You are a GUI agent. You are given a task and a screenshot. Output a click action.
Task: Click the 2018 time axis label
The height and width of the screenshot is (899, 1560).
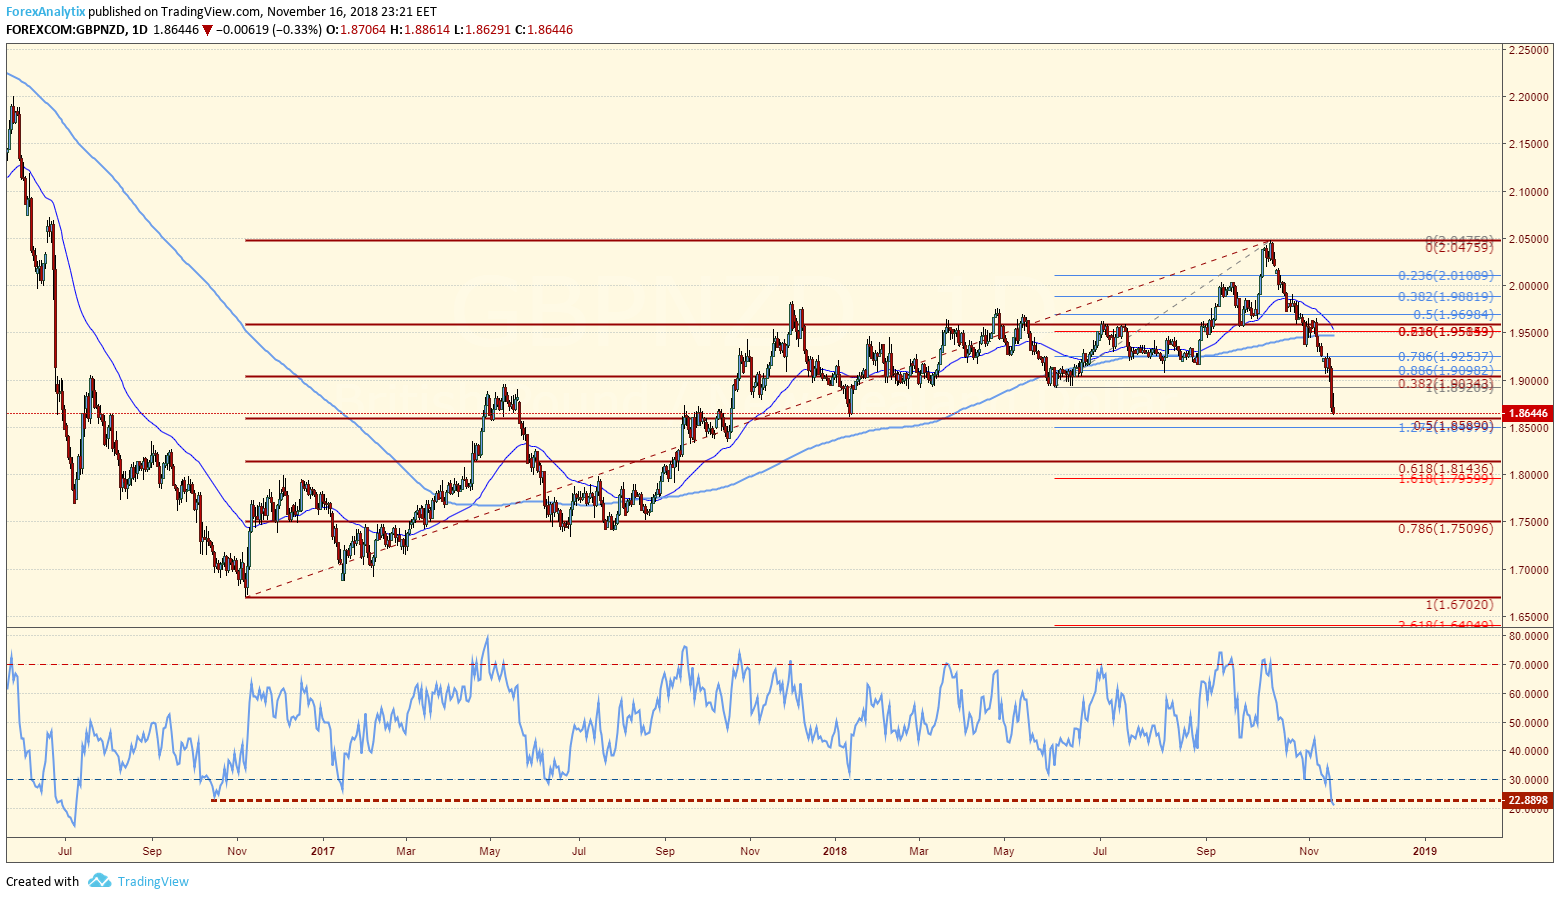coord(834,852)
